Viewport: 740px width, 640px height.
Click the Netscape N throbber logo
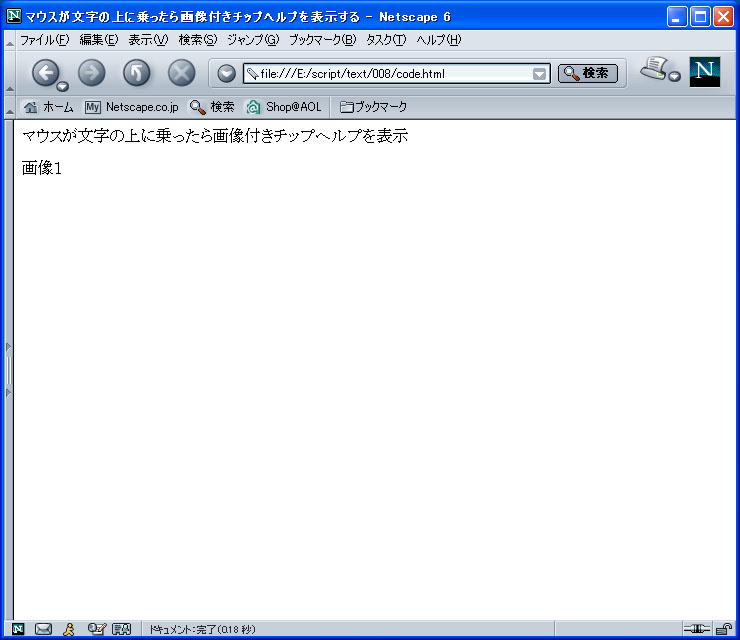coord(705,72)
